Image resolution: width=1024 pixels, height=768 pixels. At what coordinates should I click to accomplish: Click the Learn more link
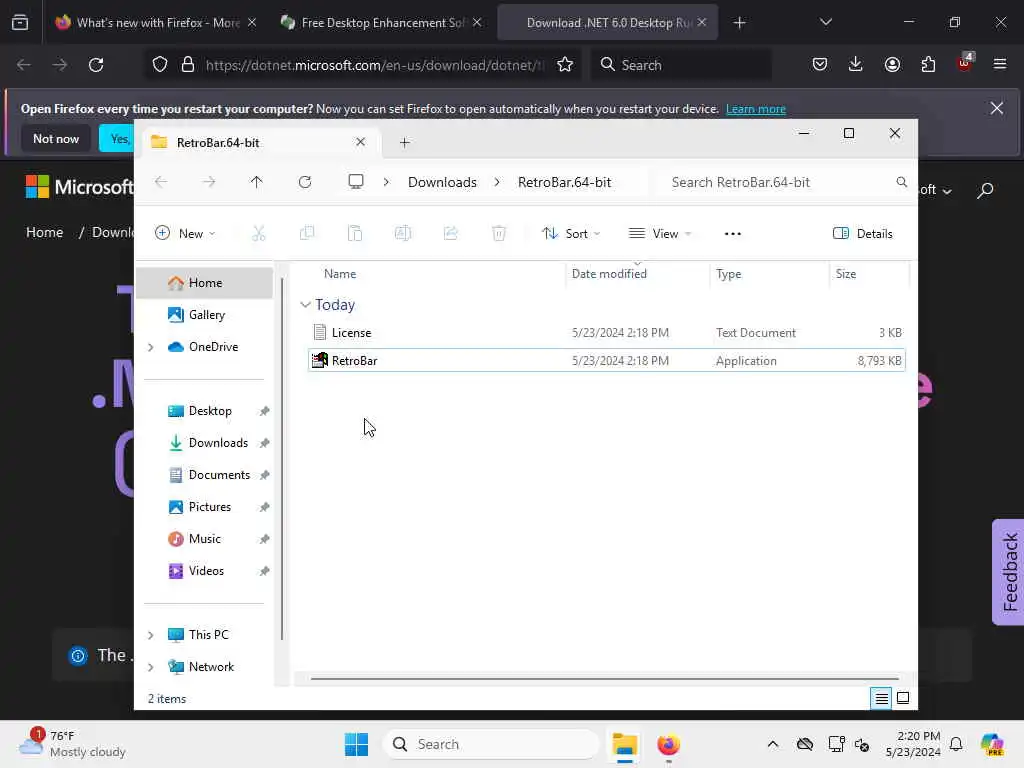click(756, 109)
